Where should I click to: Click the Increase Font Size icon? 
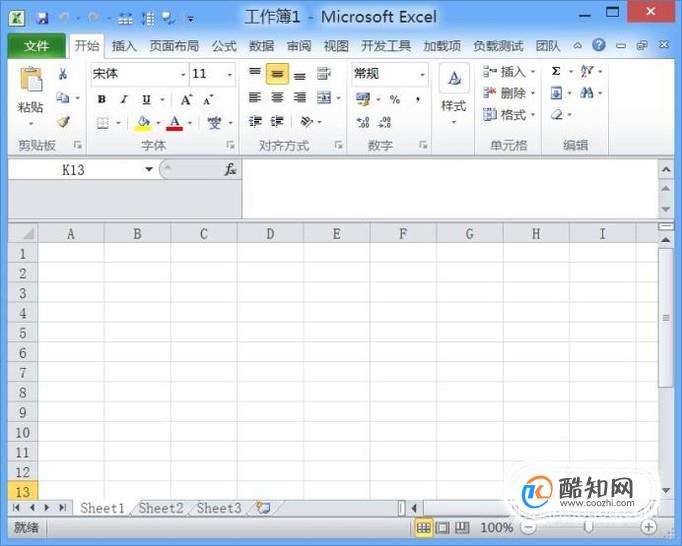point(186,100)
